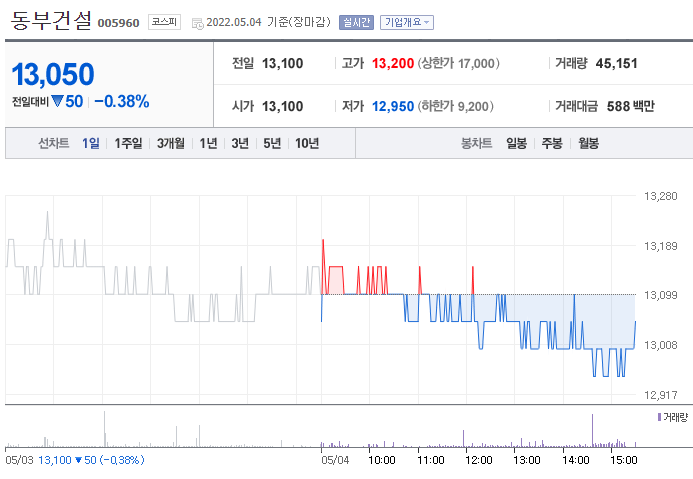Viewport: 693px width, 479px height.
Task: Select the 5년 line chart tab
Action: (272, 143)
